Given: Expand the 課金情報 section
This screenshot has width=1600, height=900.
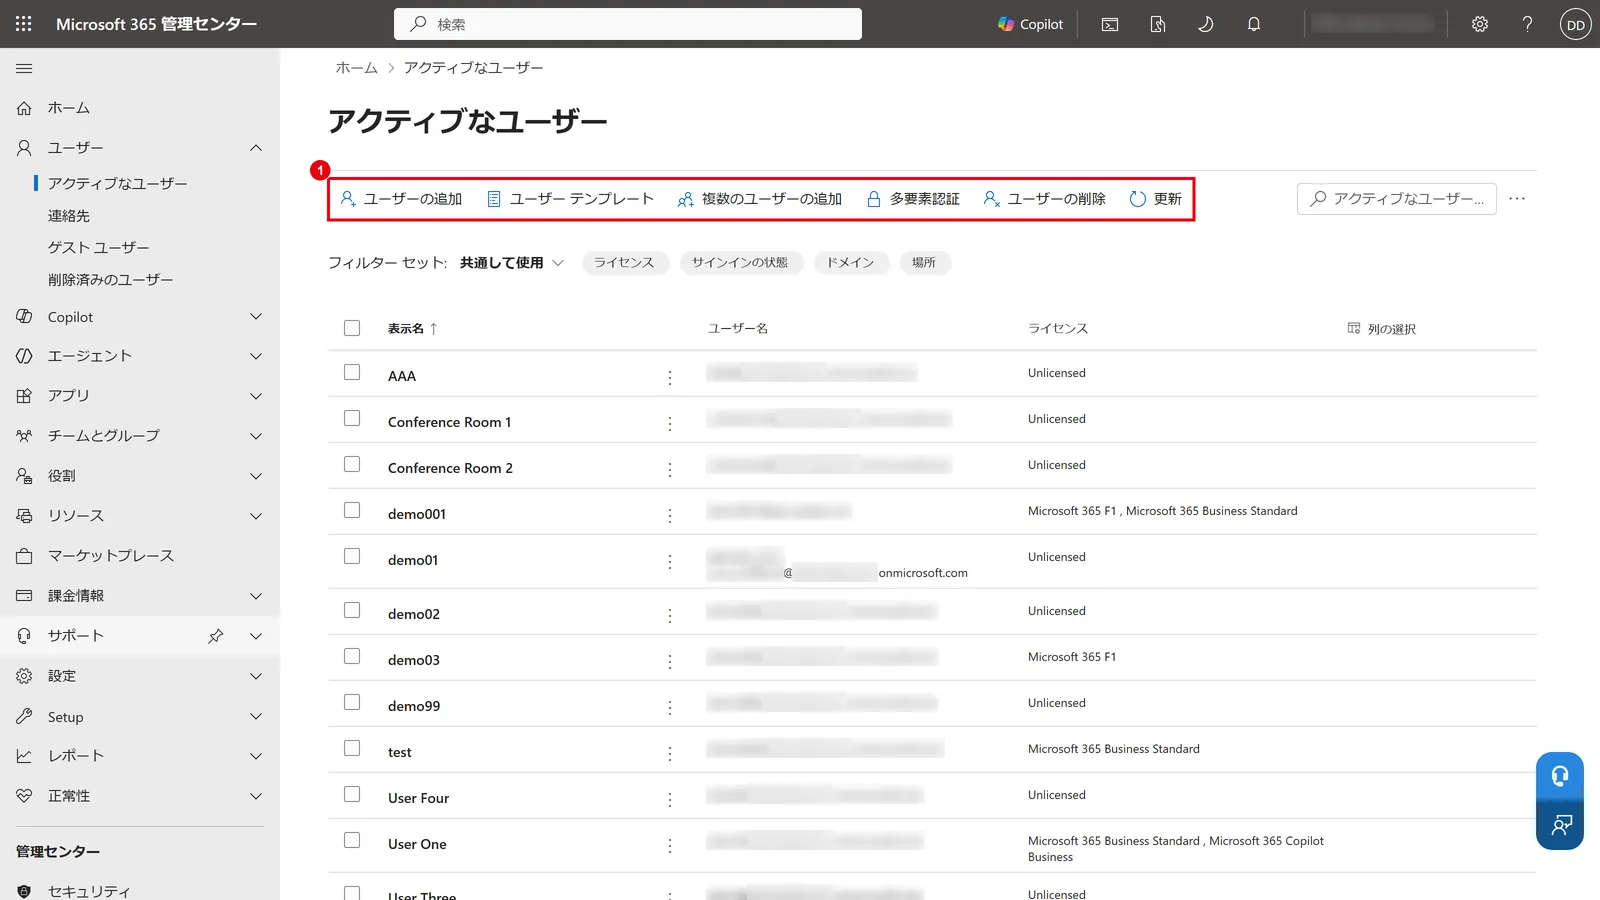Looking at the screenshot, I should click(256, 596).
